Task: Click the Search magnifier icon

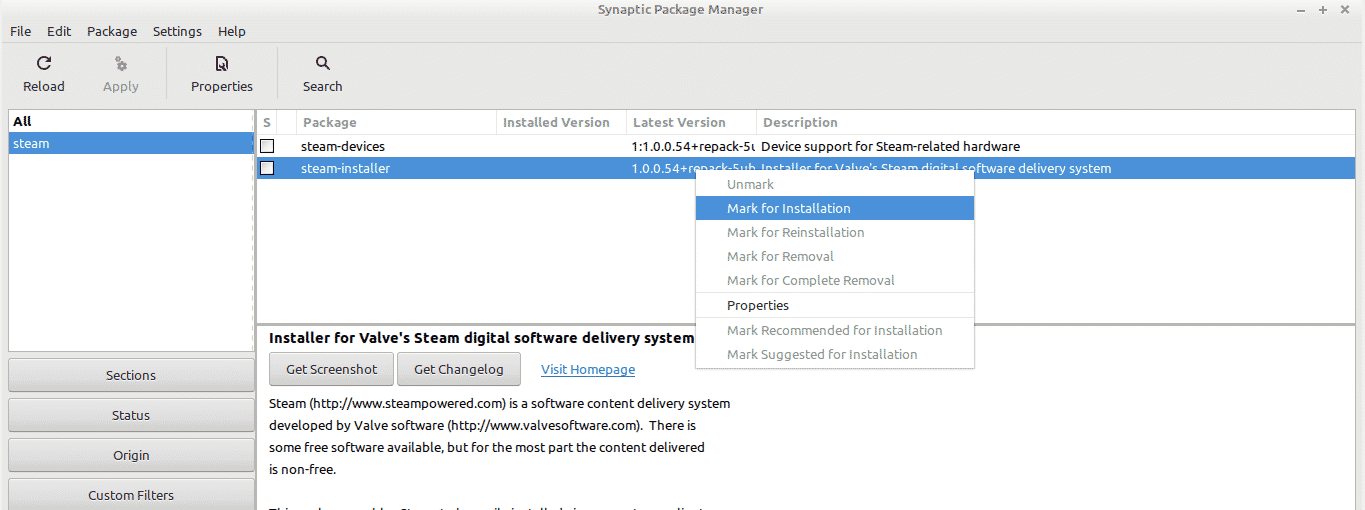Action: pos(322,63)
